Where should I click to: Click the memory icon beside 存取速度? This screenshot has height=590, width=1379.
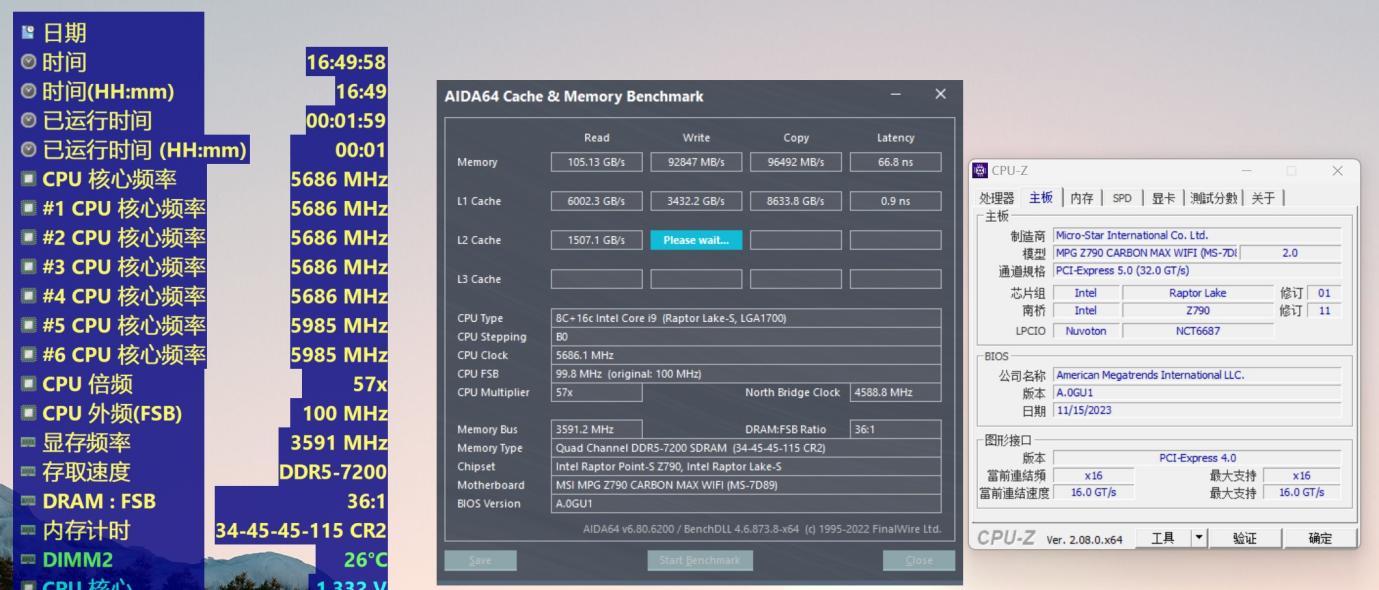28,471
